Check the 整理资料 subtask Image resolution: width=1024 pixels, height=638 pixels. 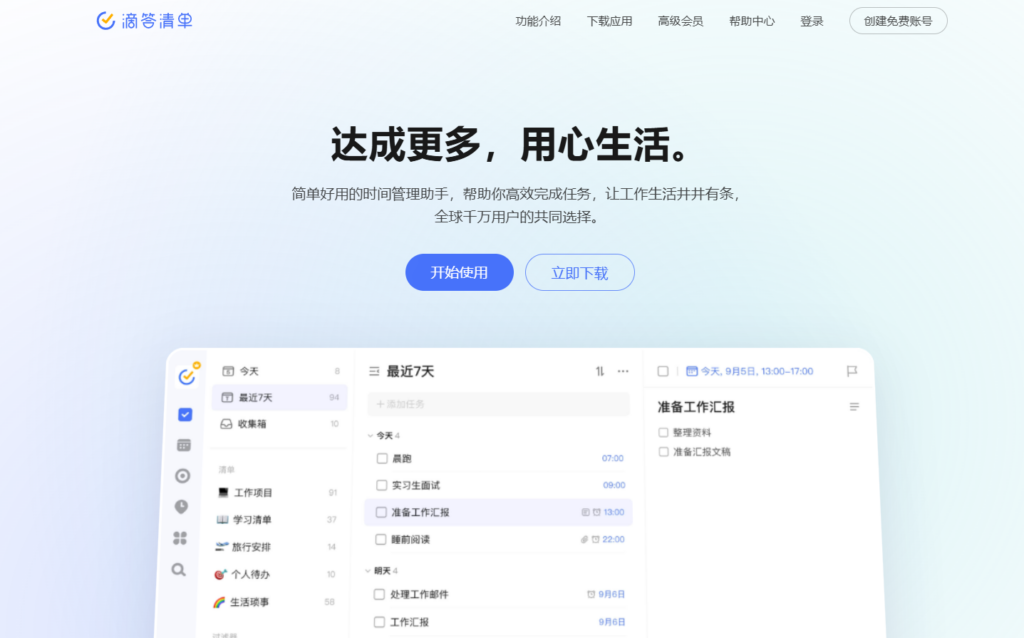661,431
